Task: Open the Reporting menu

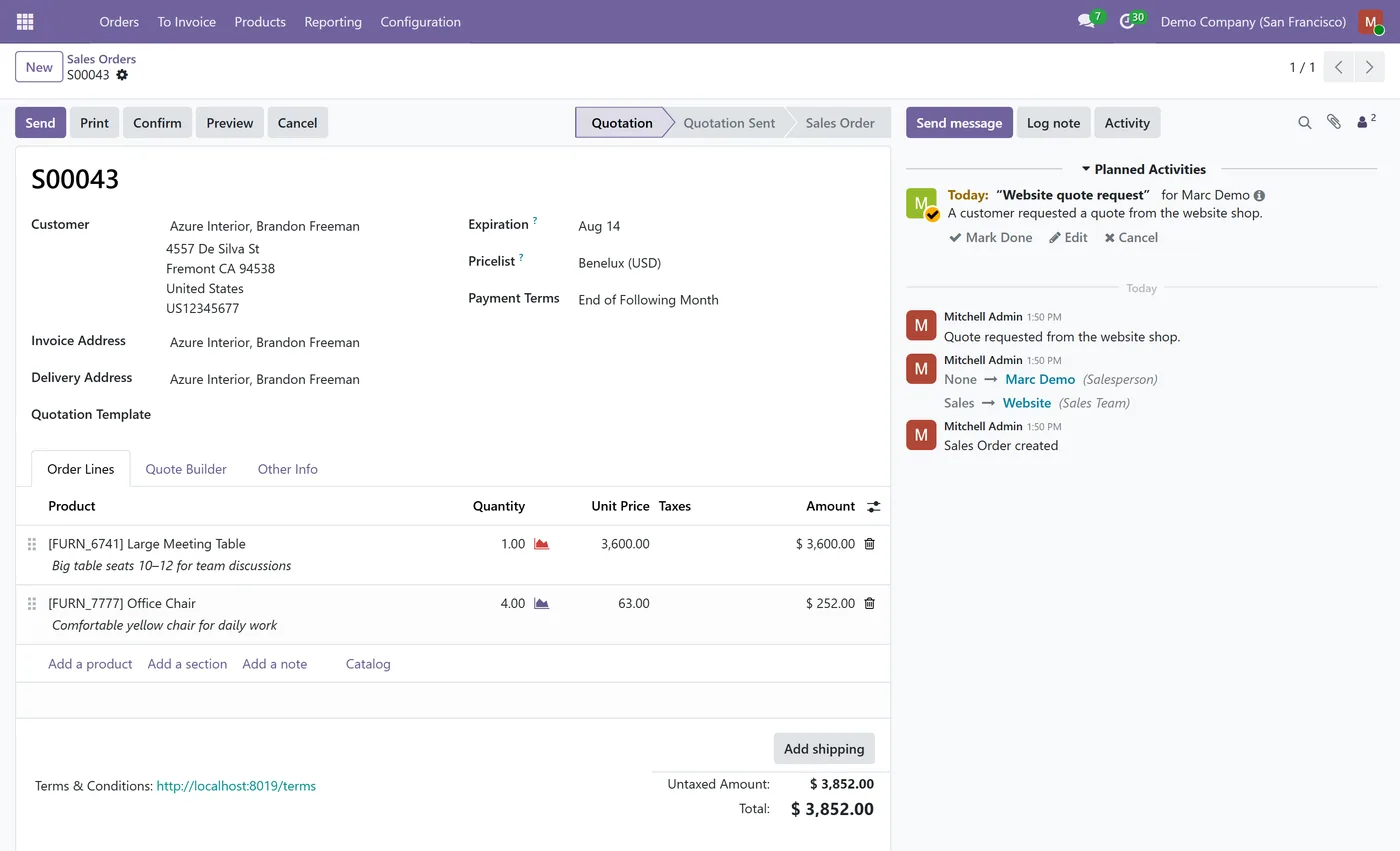Action: pos(333,21)
